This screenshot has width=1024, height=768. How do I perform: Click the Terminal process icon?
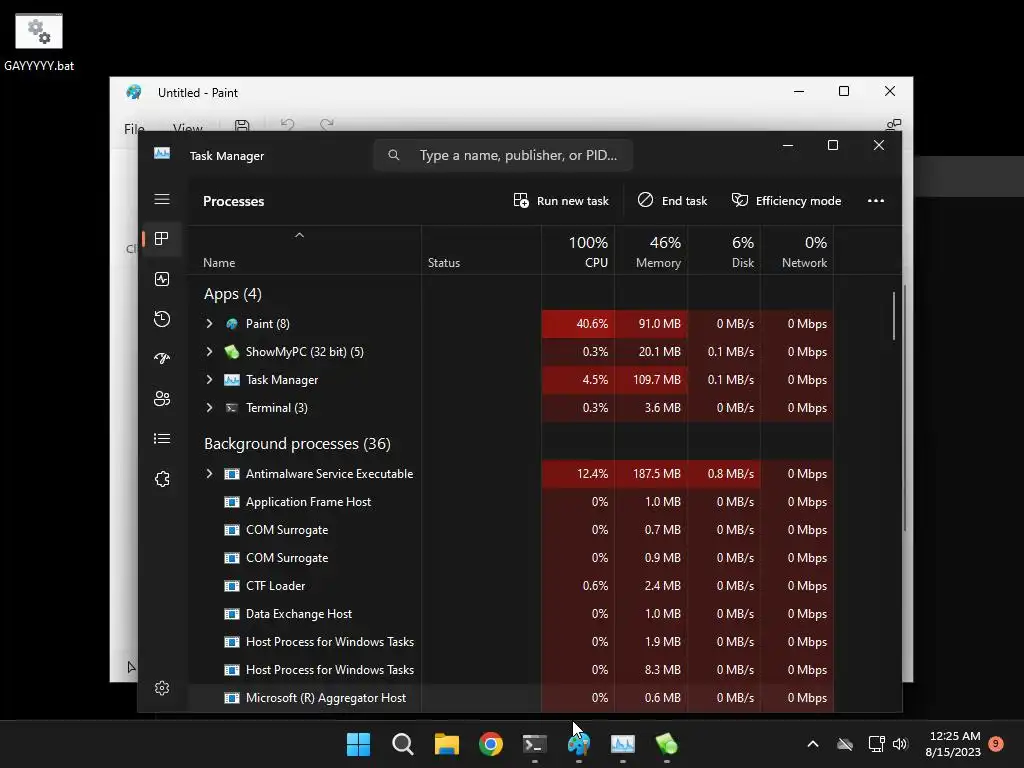[232, 408]
